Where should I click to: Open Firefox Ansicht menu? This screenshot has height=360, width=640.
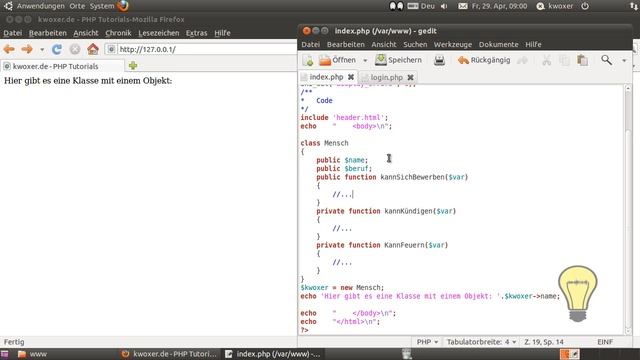tap(86, 33)
